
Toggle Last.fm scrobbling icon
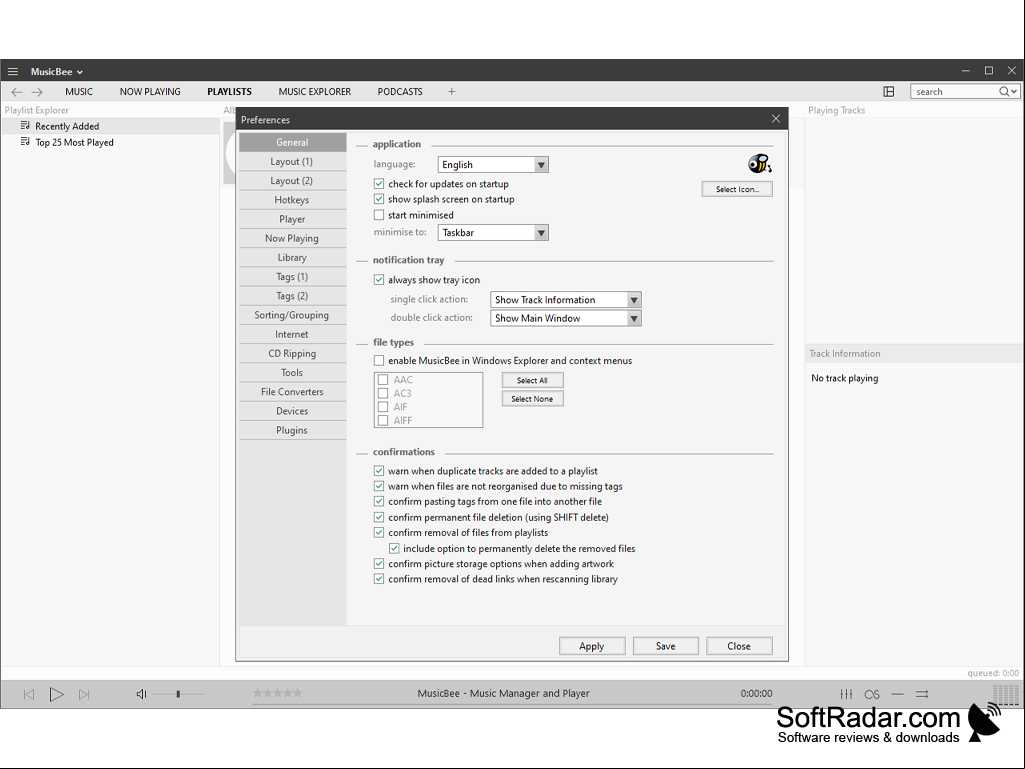coord(871,694)
